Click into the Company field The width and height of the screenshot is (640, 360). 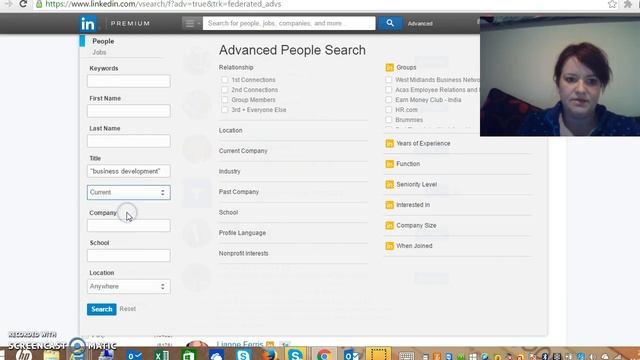tap(129, 226)
